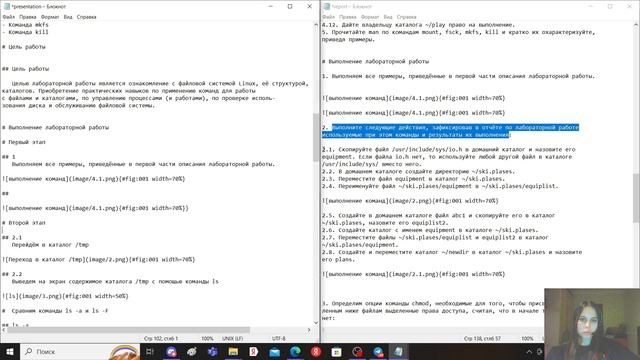Open the Microsoft Teams taskbar icon

click(x=212, y=351)
